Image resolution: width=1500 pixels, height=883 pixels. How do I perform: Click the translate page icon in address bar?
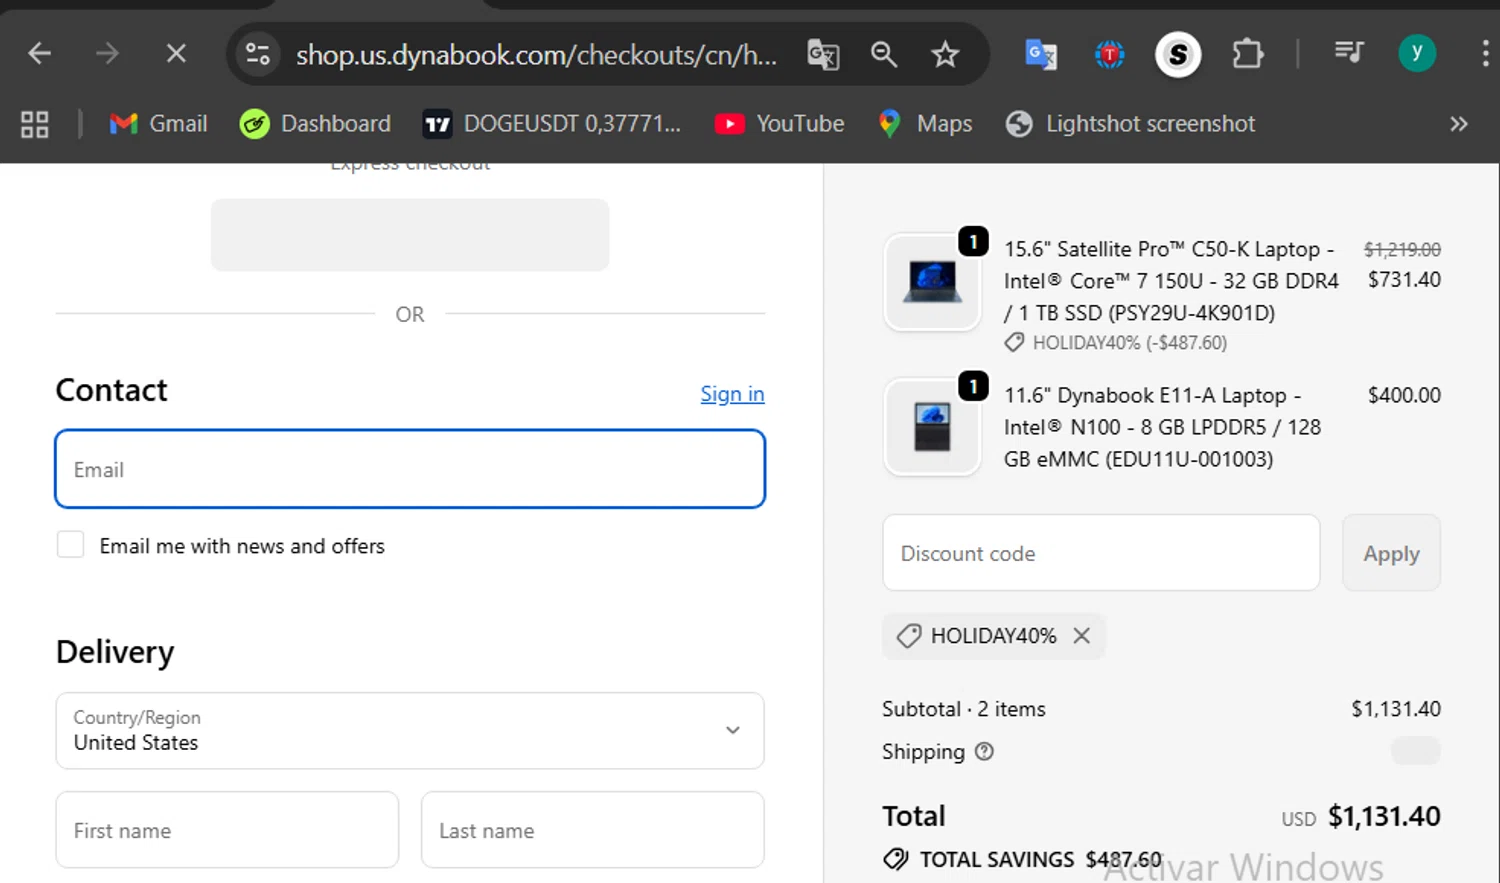pos(823,54)
